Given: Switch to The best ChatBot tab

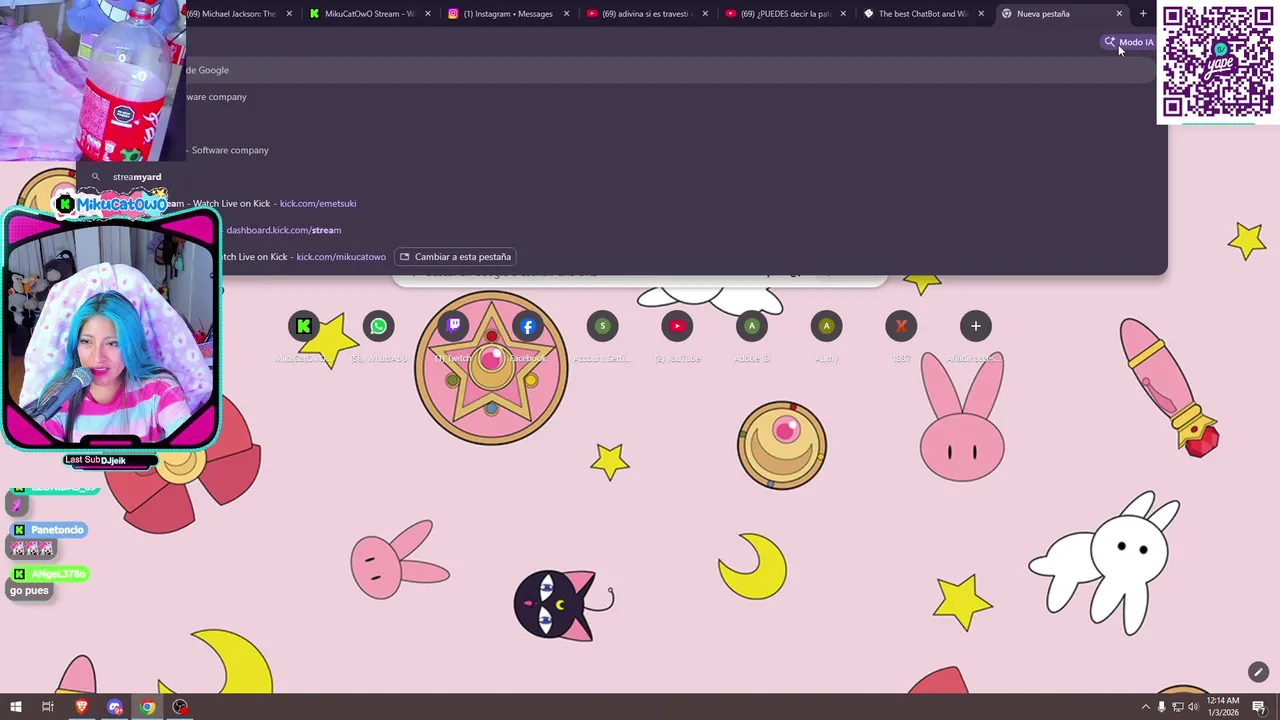Looking at the screenshot, I should (x=923, y=14).
